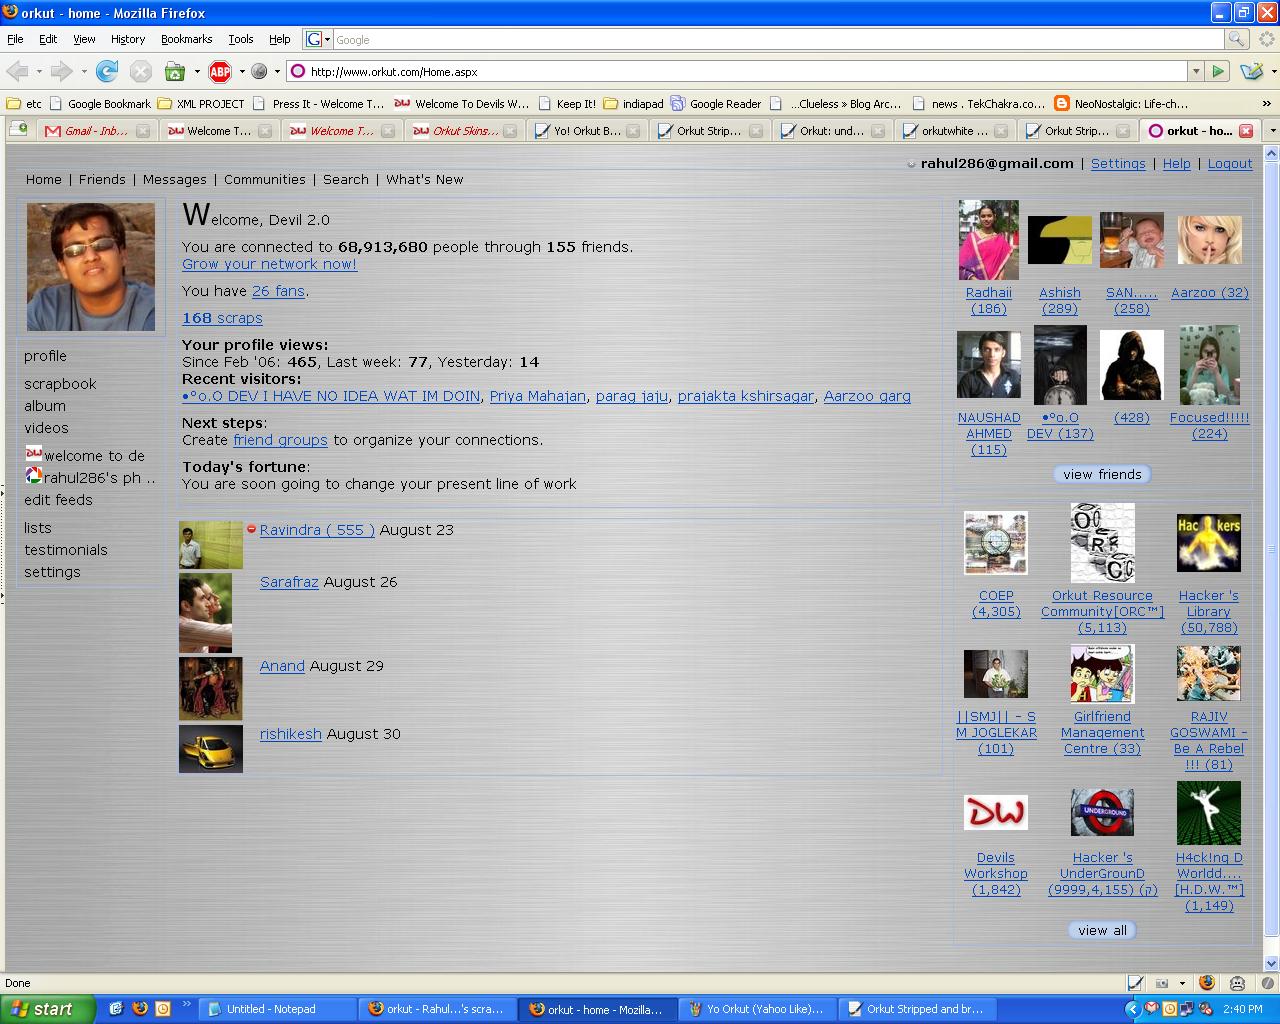This screenshot has width=1280, height=1024.
Task: Click into the Google search field
Action: tap(778, 39)
